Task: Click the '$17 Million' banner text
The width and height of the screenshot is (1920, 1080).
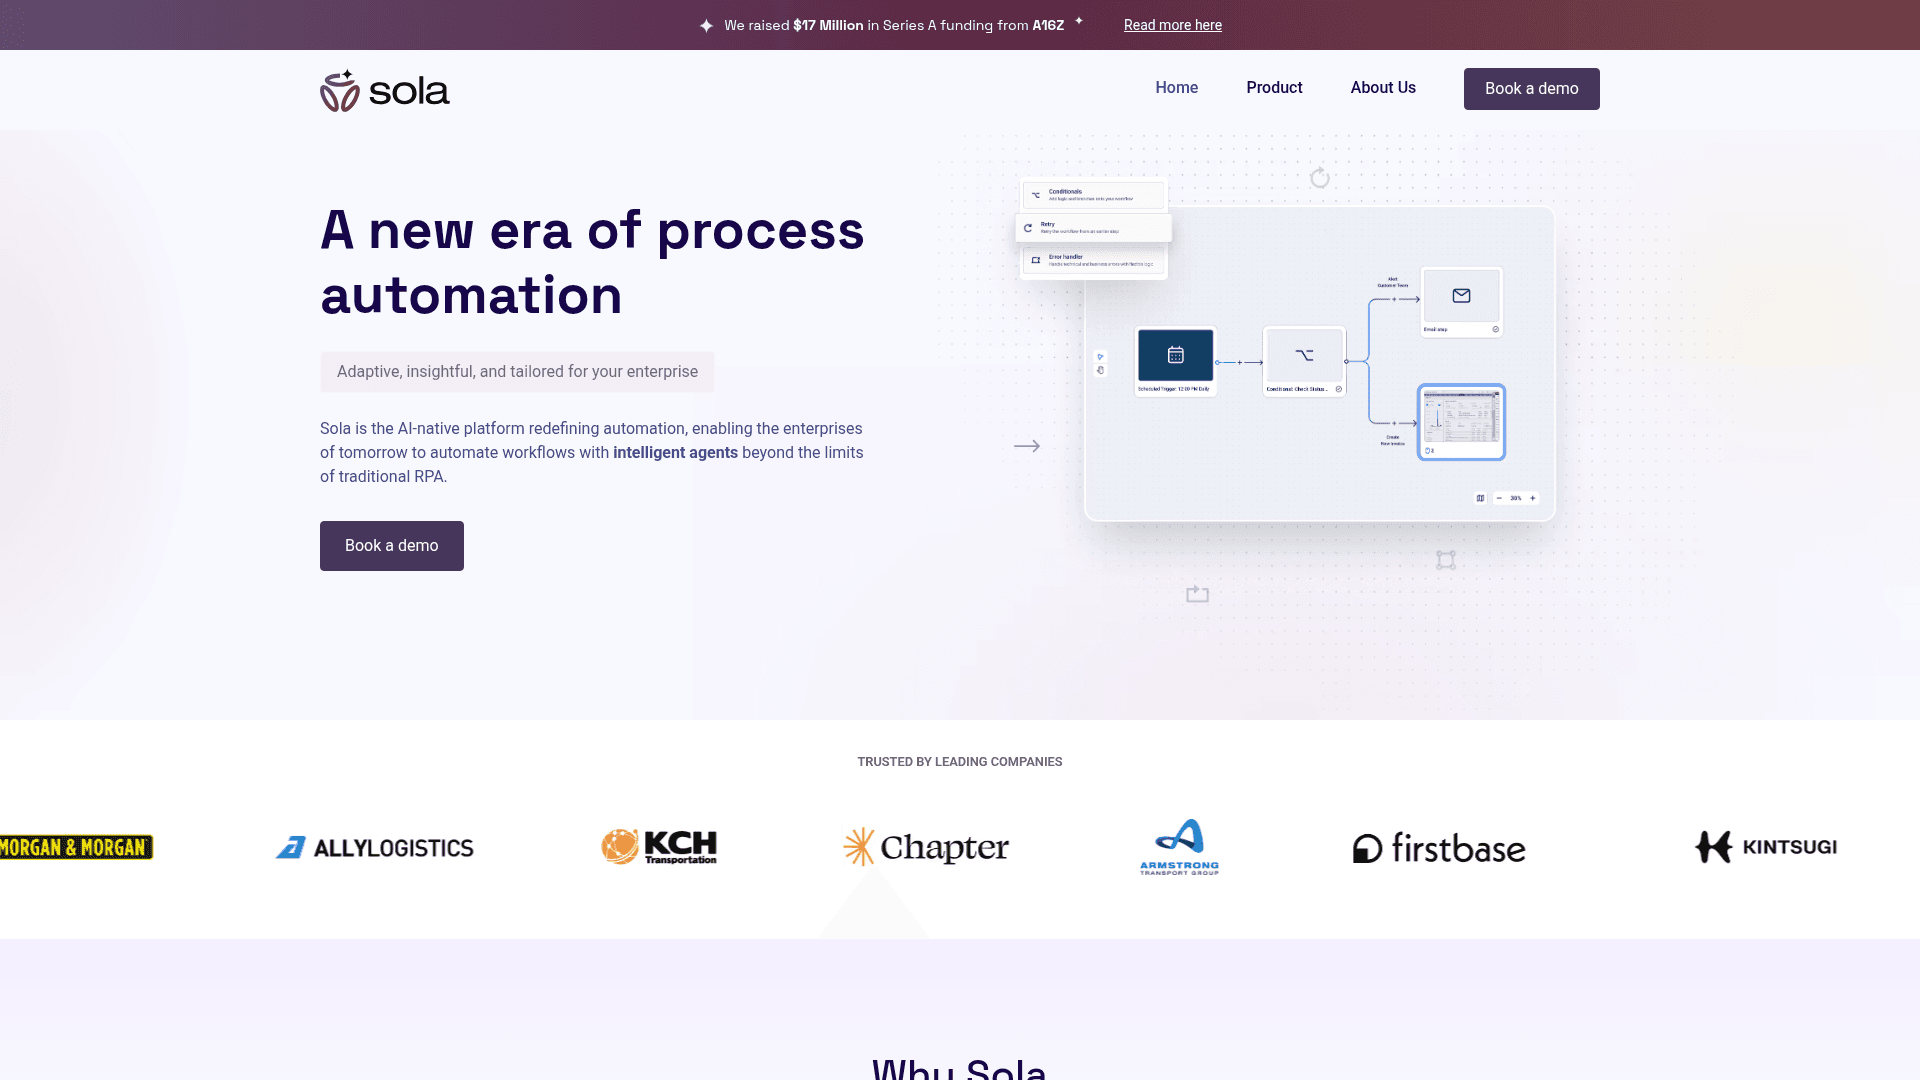Action: 828,25
